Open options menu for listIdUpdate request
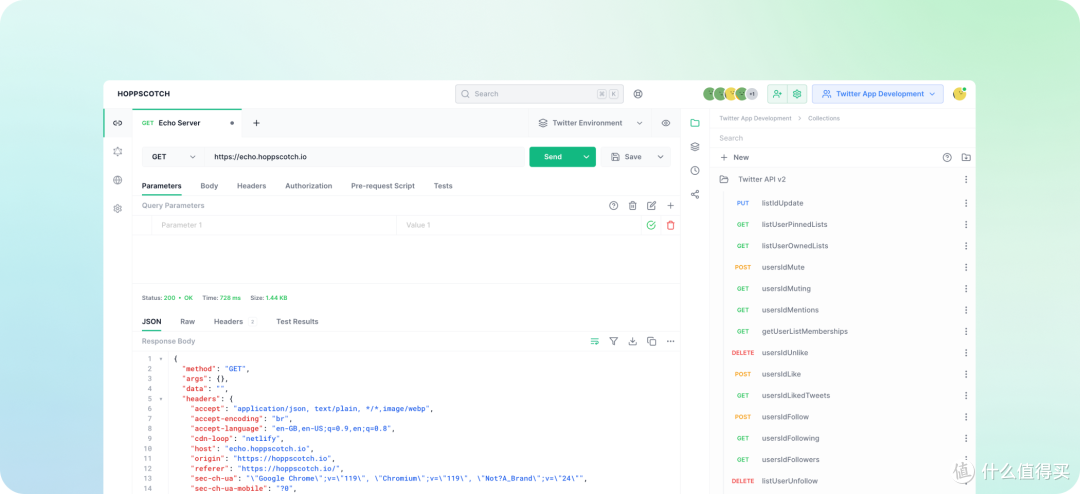This screenshot has height=494, width=1080. (966, 203)
